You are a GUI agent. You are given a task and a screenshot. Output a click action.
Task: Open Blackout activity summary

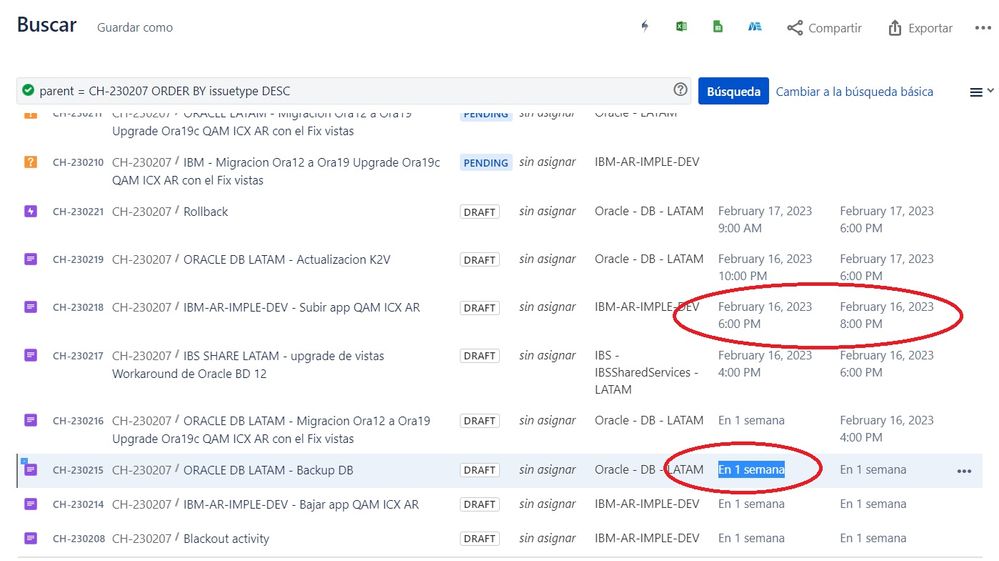coord(226,539)
